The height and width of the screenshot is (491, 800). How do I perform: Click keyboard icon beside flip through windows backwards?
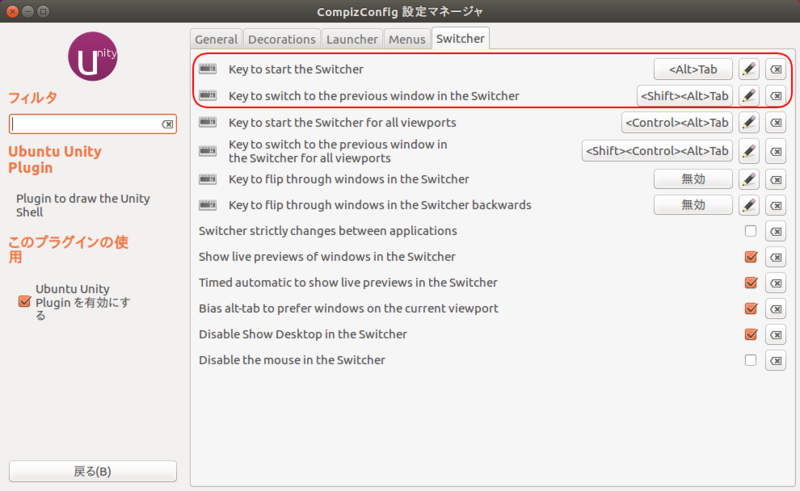[x=208, y=205]
